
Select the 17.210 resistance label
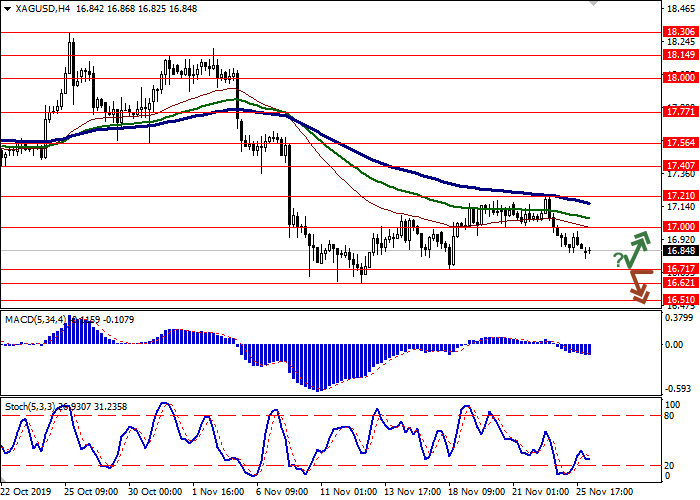[x=680, y=196]
